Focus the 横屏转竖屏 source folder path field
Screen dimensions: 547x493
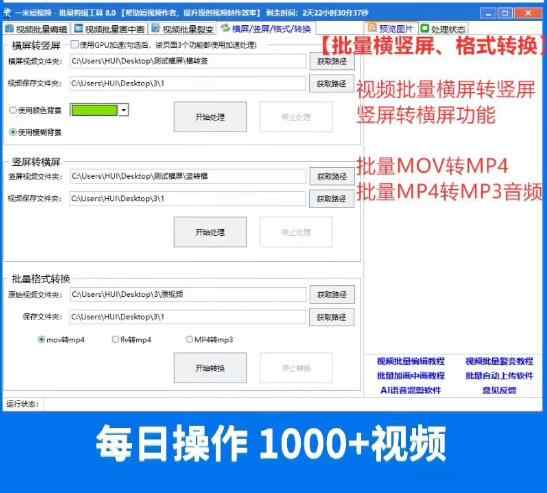tap(188, 61)
